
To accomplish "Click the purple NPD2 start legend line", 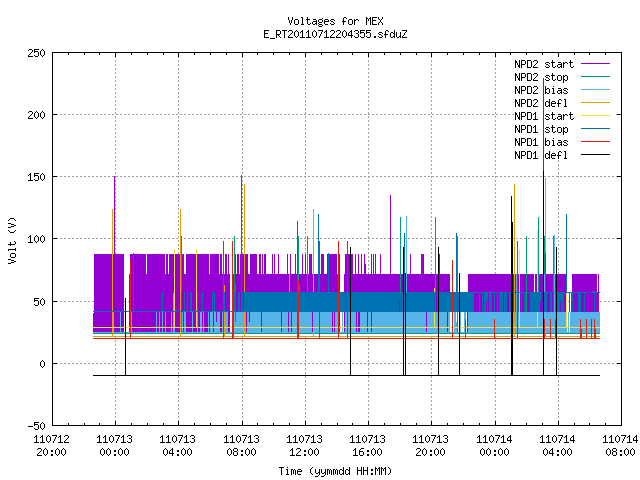I will tap(596, 64).
